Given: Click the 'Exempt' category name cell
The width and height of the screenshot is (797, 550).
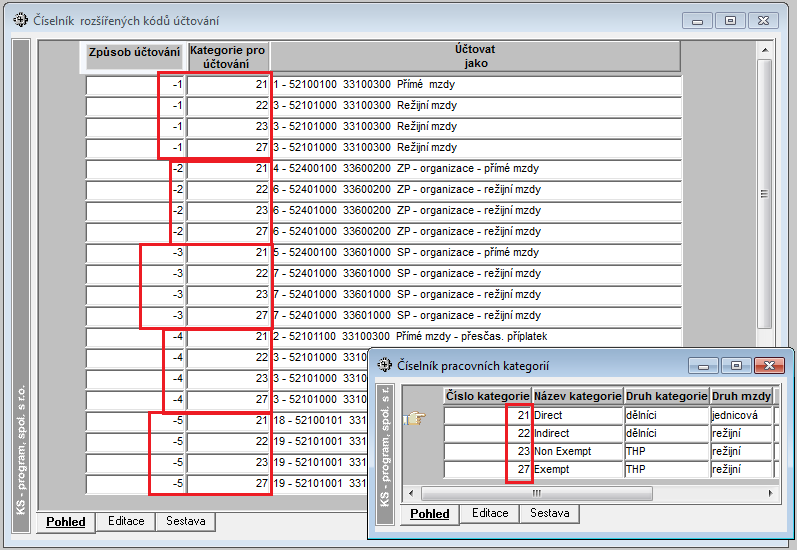Looking at the screenshot, I should (x=578, y=470).
